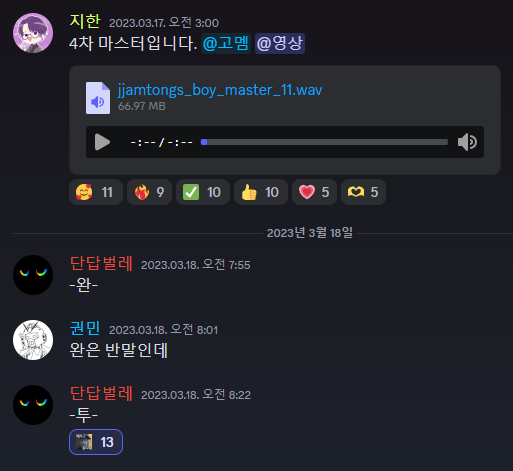Click 단답벌레's avatar on -투- message
The image size is (513, 471).
(x=33, y=405)
